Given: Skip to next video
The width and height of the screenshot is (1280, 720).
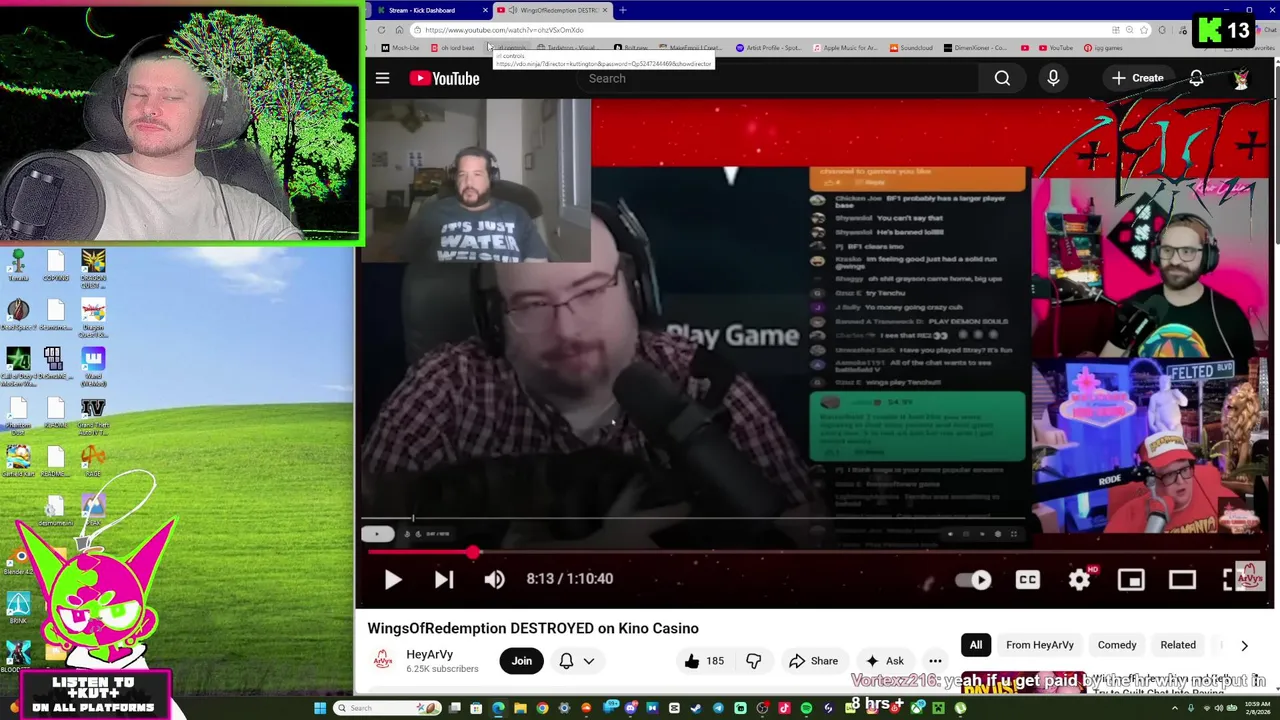Looking at the screenshot, I should click(x=444, y=579).
